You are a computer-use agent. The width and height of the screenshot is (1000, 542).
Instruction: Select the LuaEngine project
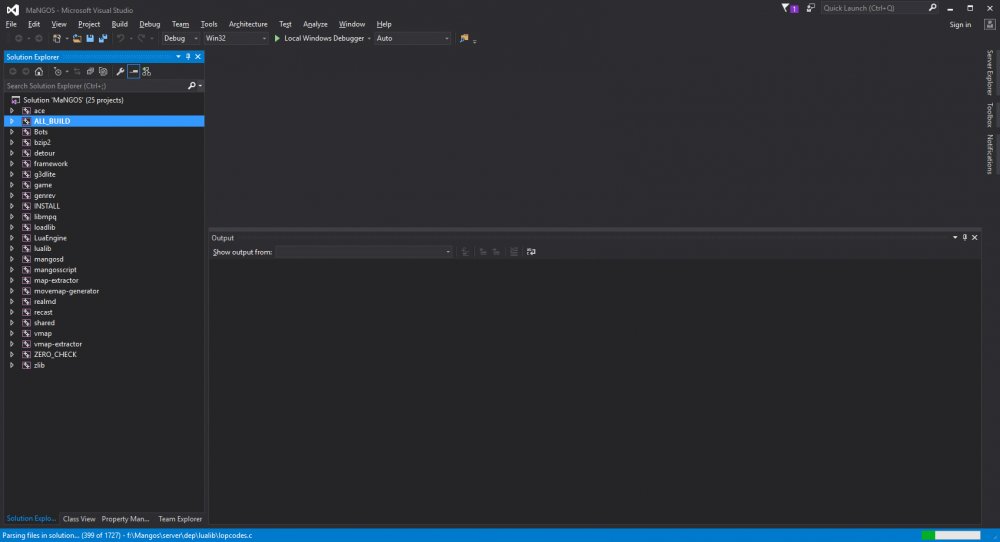[x=50, y=238]
